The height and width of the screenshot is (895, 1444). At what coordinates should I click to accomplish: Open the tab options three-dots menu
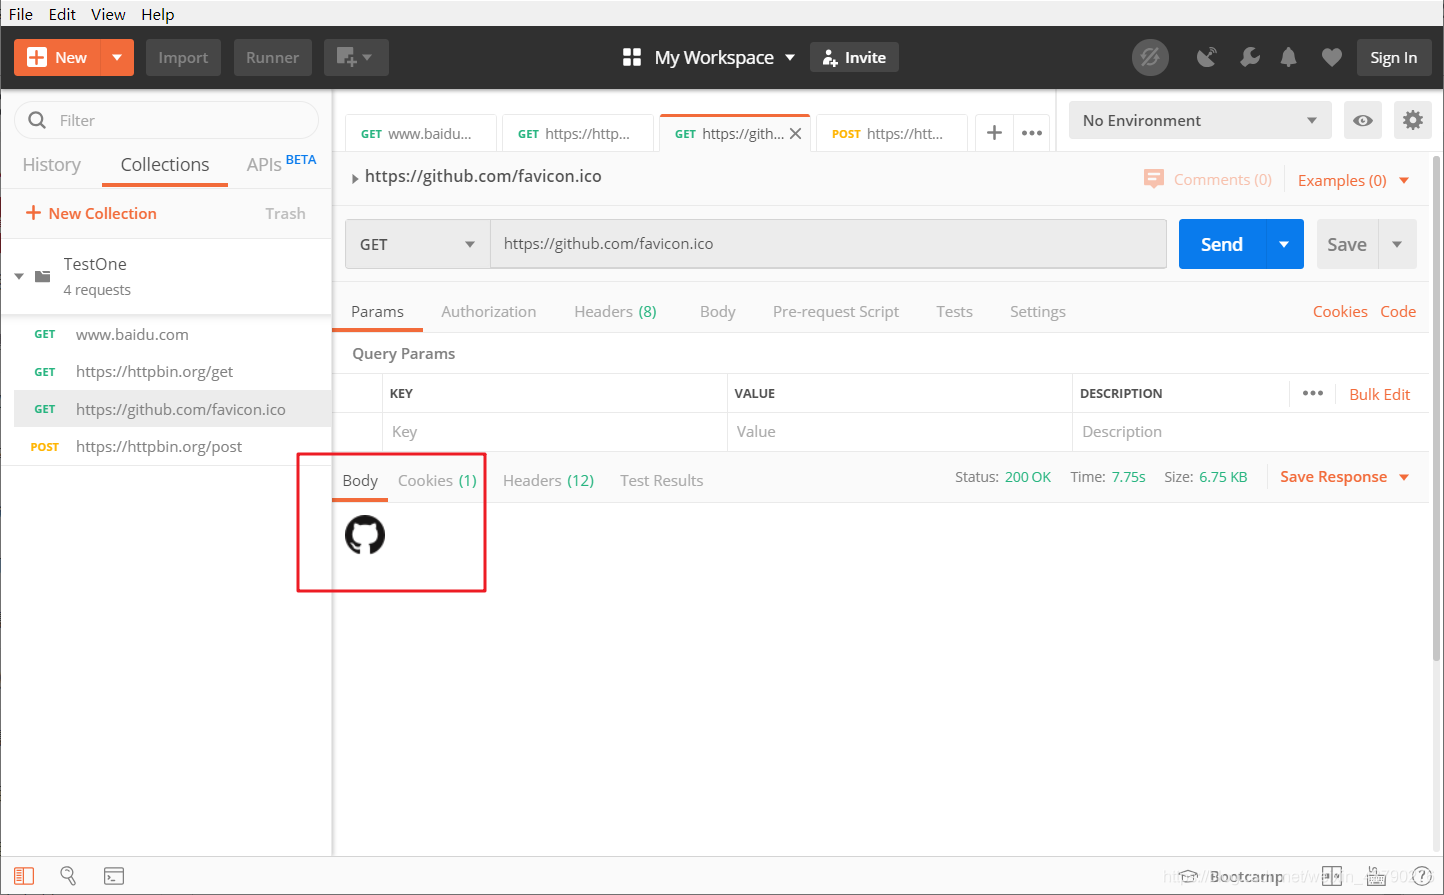(1032, 132)
